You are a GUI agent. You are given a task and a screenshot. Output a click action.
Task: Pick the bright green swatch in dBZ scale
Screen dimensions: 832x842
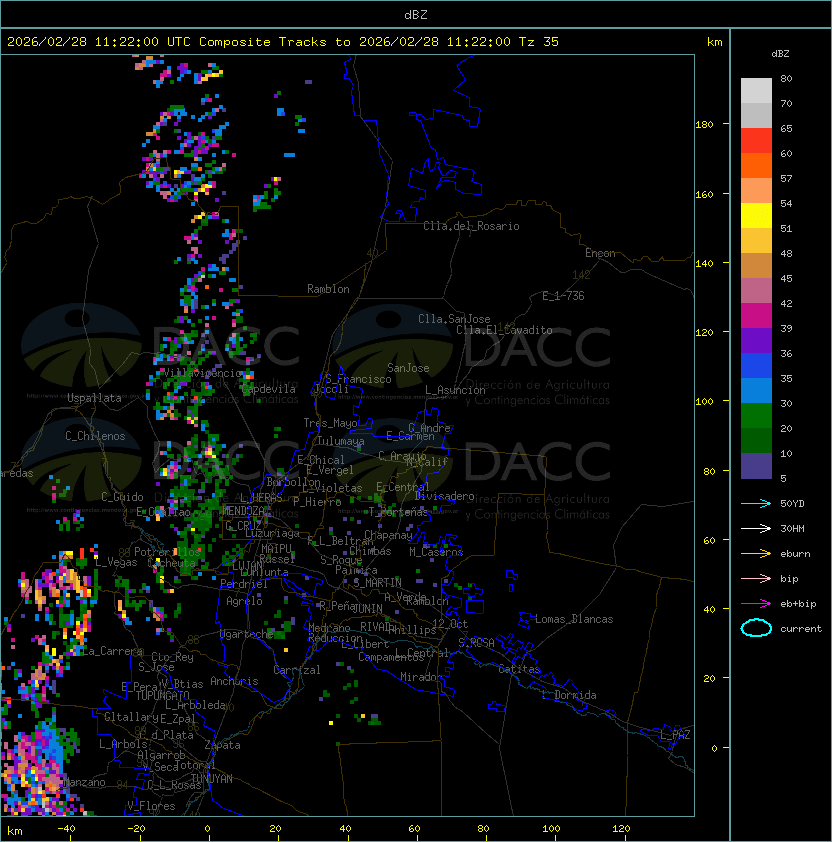[756, 415]
